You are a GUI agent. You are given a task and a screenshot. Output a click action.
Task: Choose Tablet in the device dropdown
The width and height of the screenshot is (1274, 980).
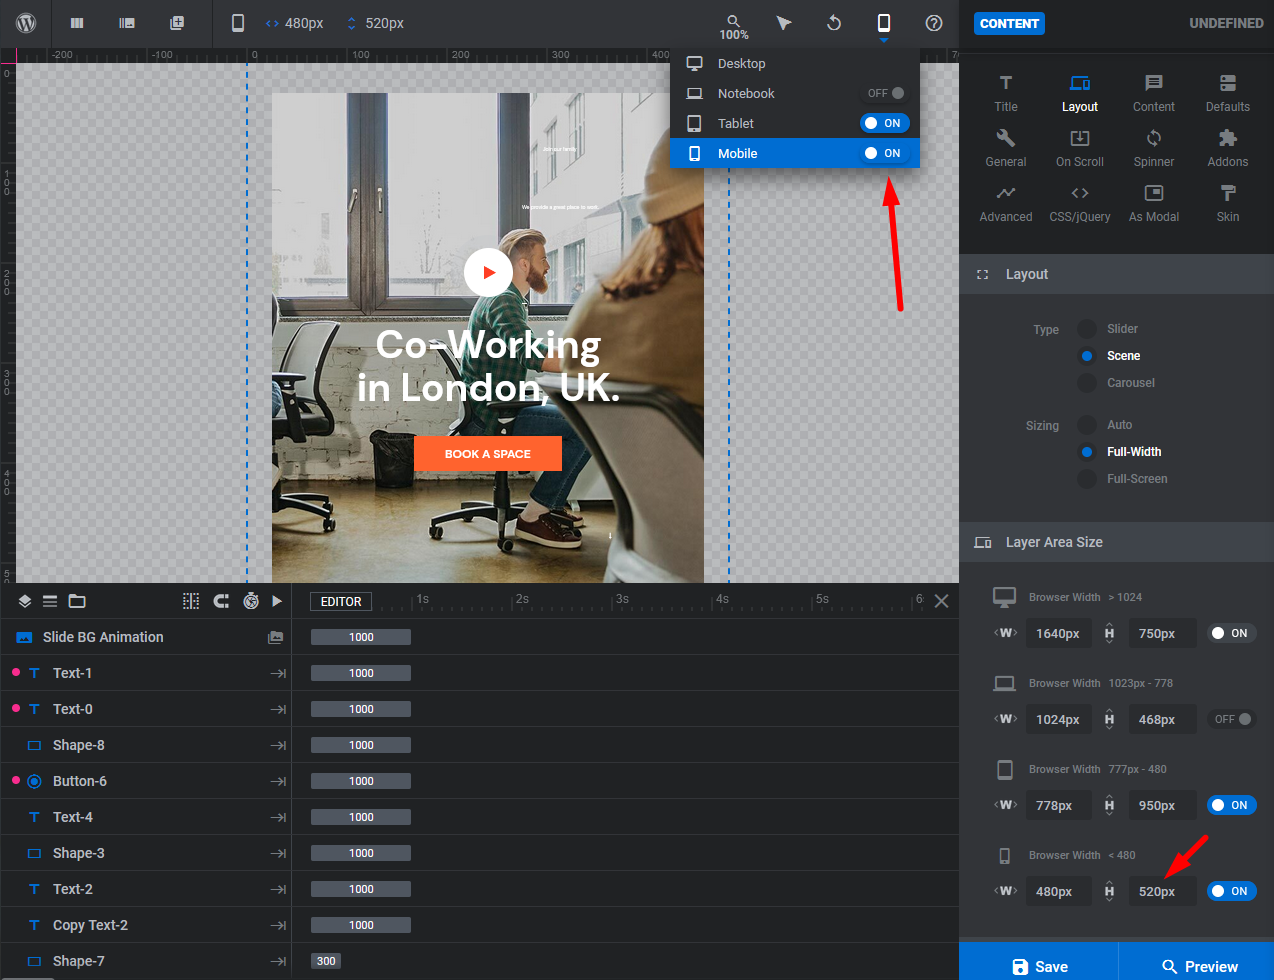794,123
